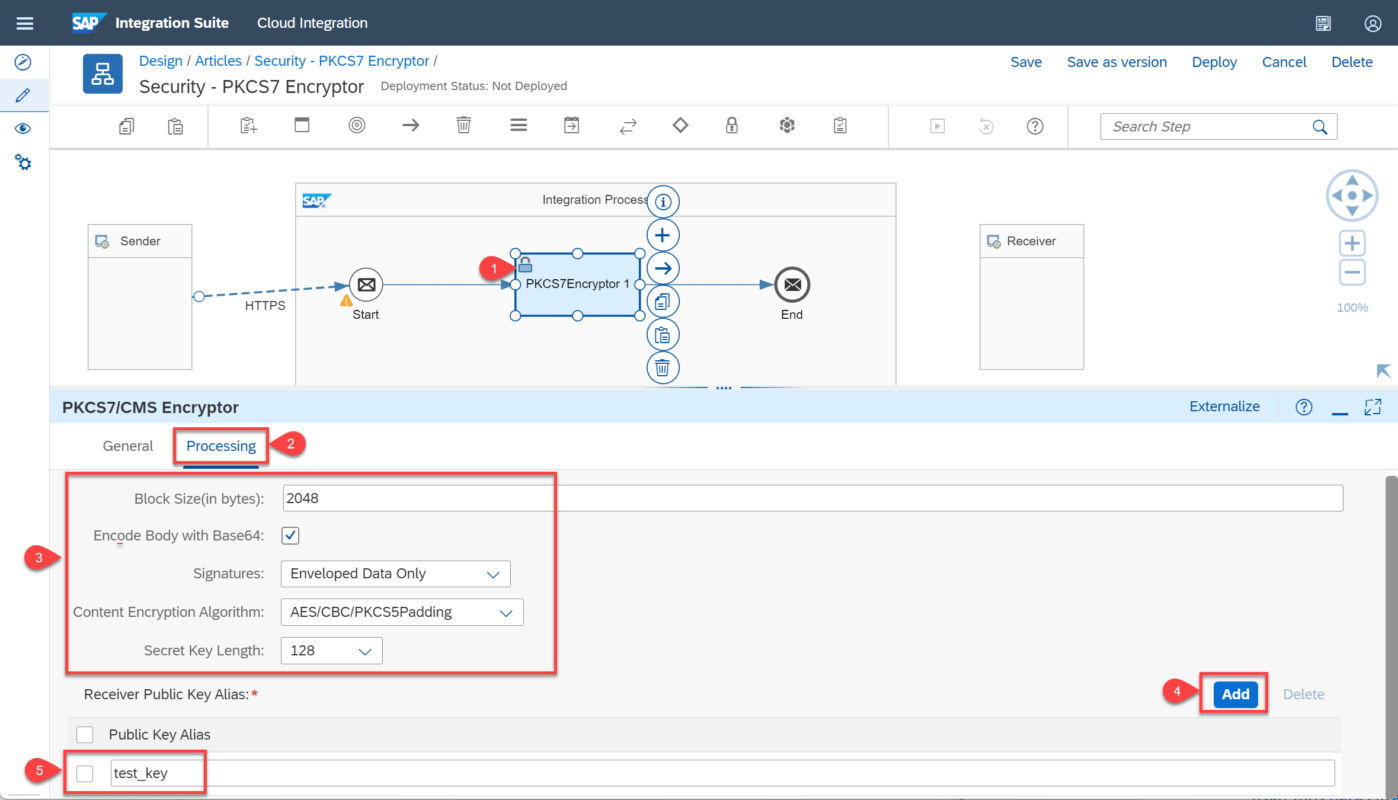Switch to the General tab
This screenshot has height=800, width=1398.
click(x=128, y=446)
